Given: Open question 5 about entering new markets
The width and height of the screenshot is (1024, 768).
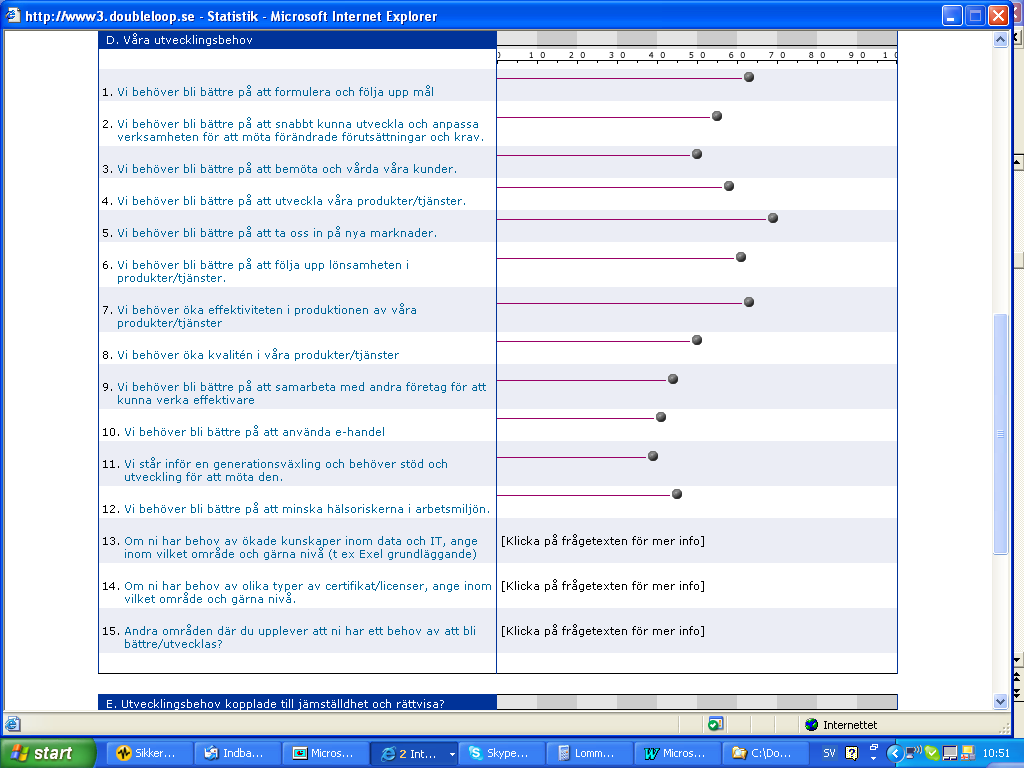Looking at the screenshot, I should point(277,233).
